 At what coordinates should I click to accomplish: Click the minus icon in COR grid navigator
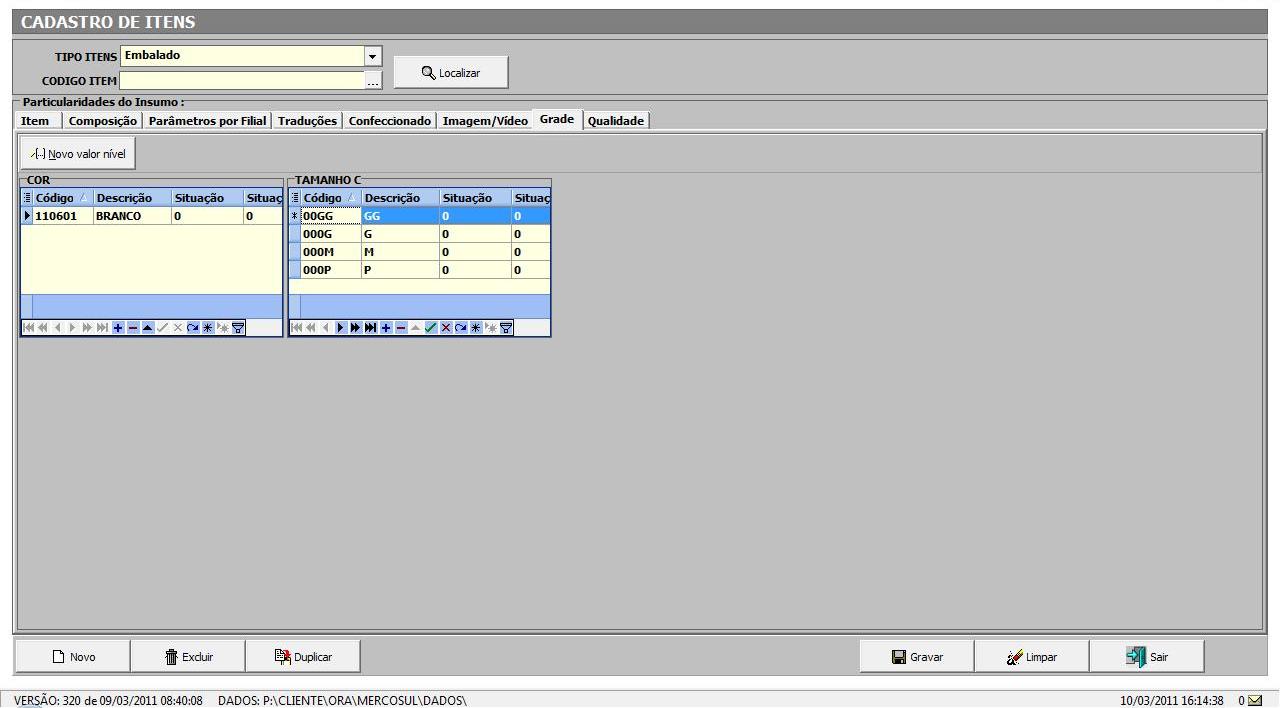pyautogui.click(x=133, y=327)
